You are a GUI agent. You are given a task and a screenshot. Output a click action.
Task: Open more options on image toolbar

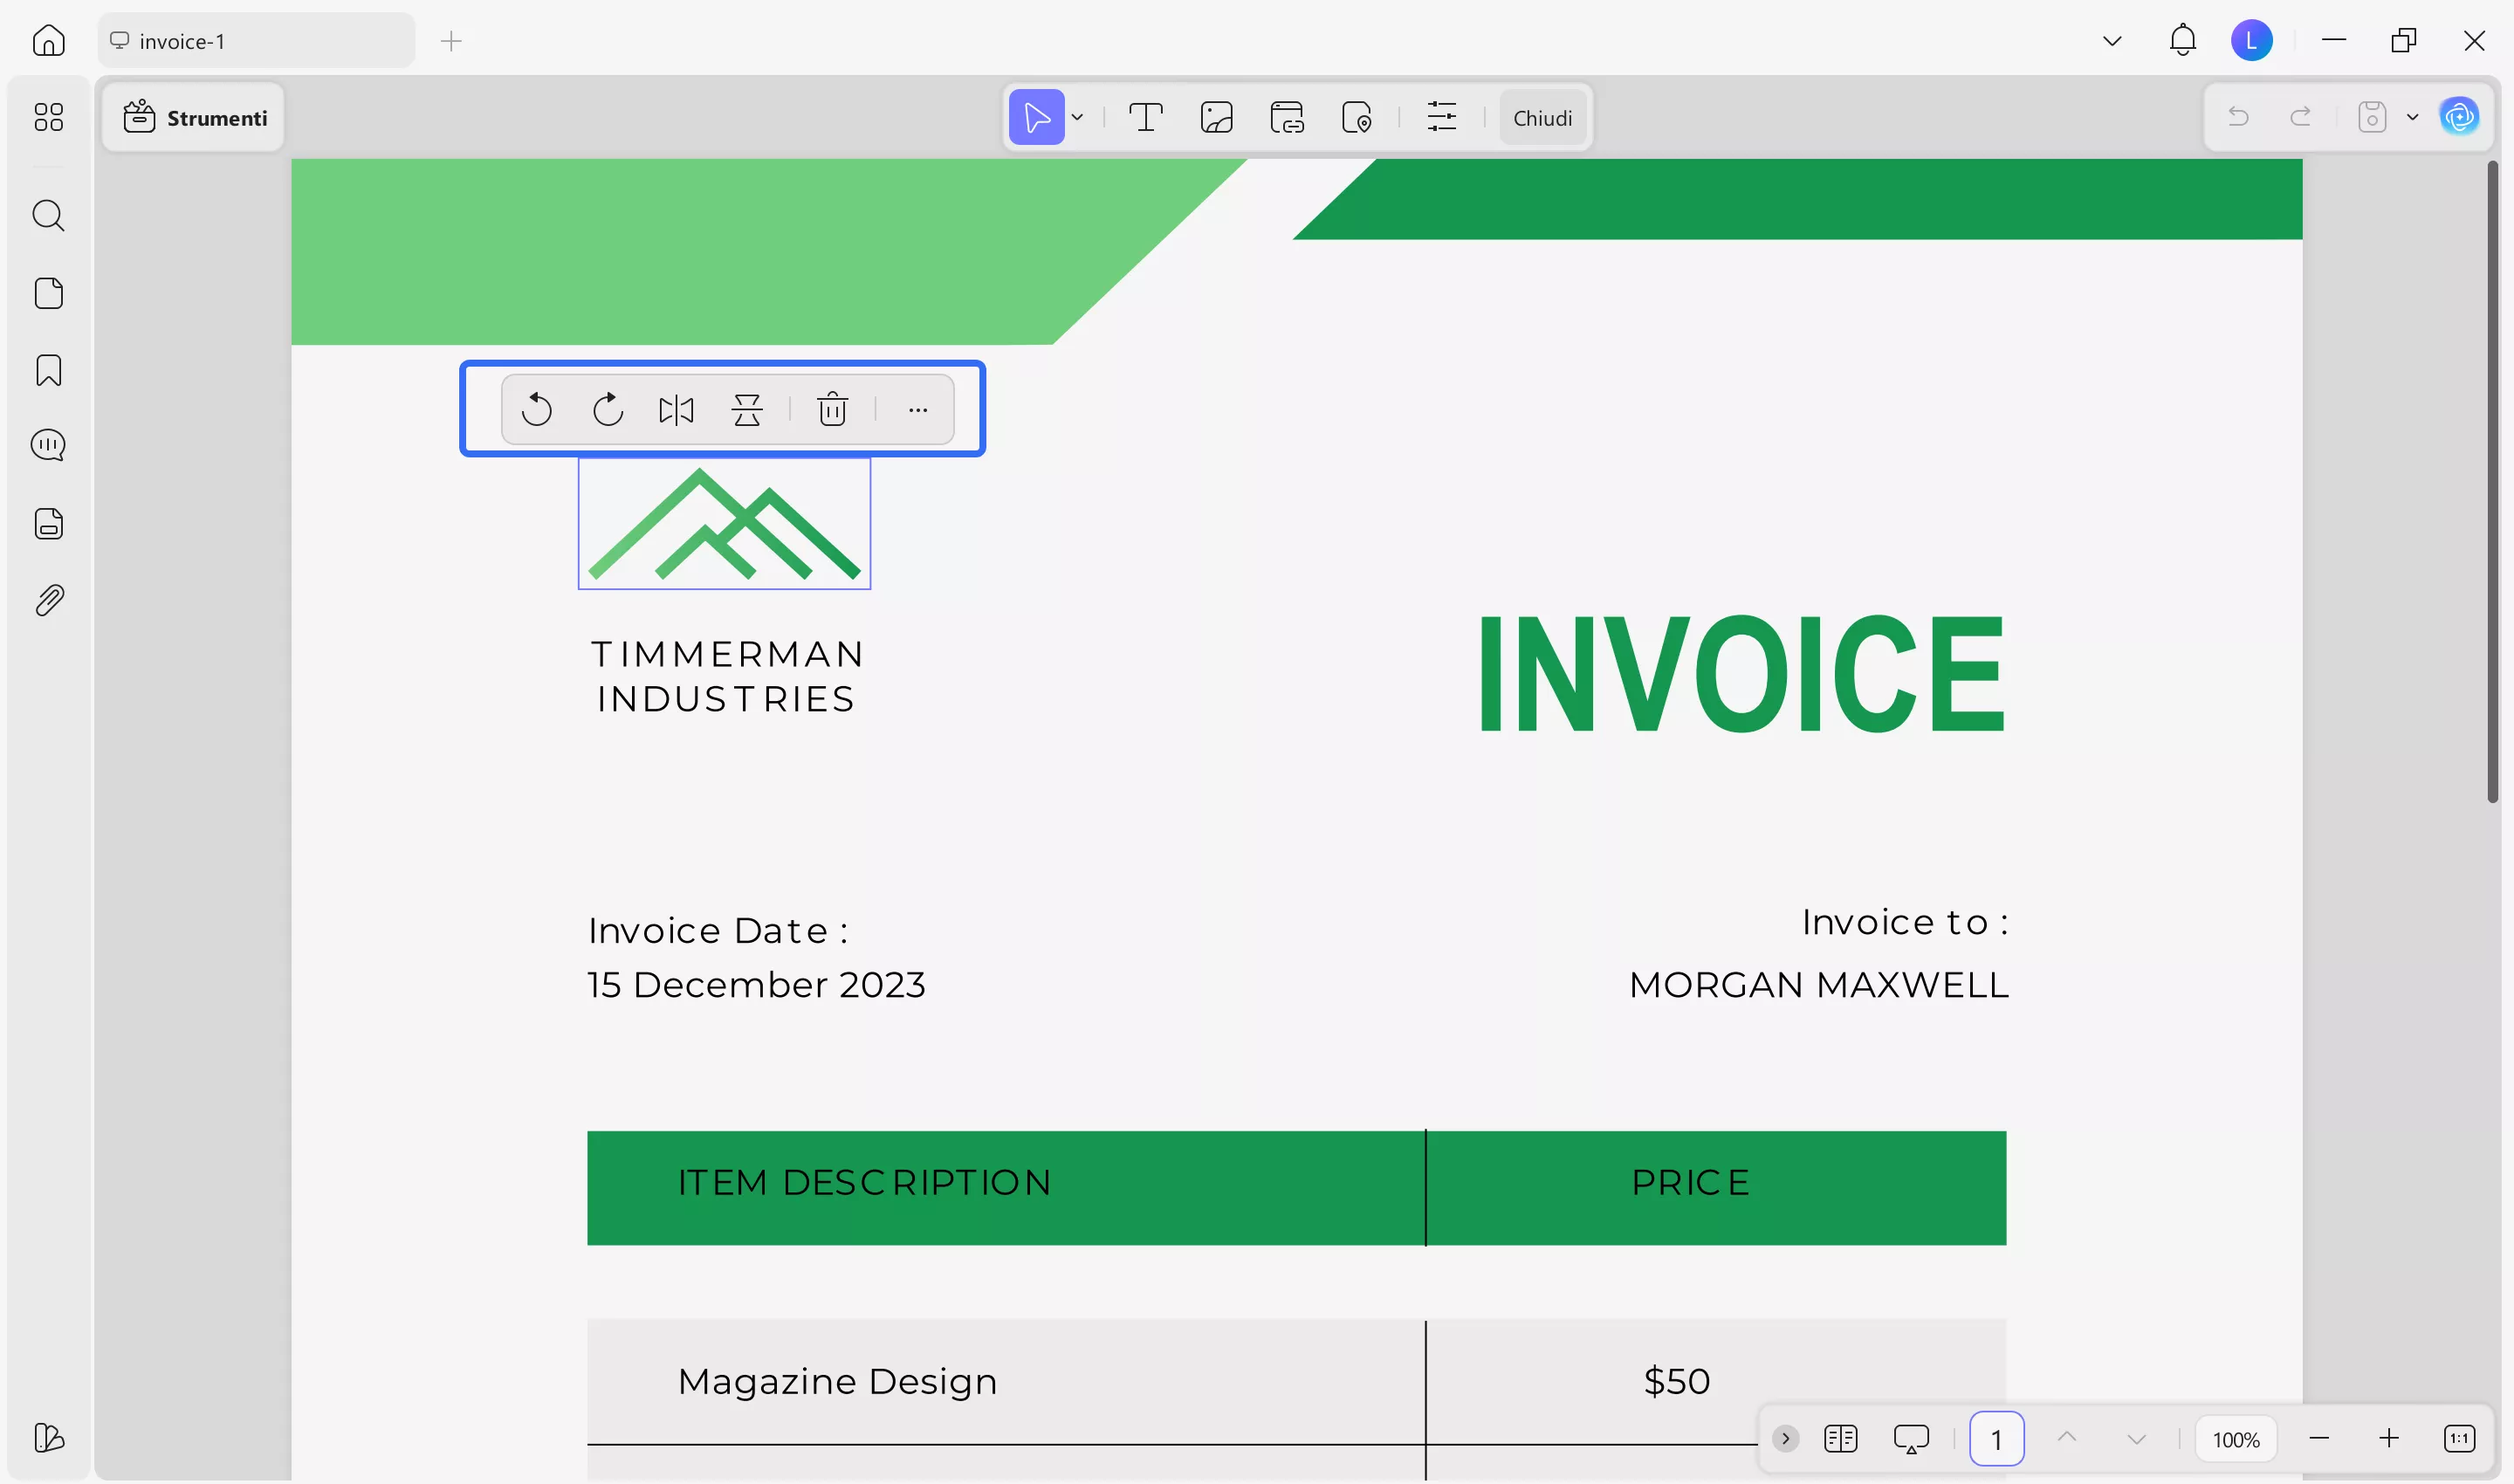pos(918,410)
